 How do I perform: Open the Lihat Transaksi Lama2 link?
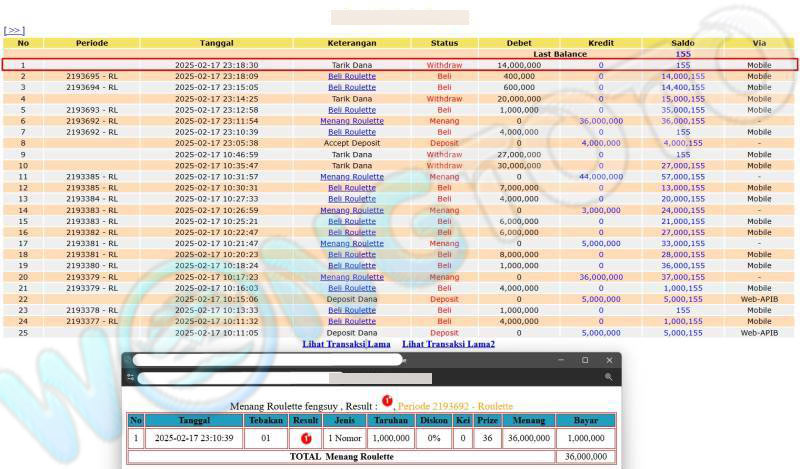pyautogui.click(x=448, y=344)
